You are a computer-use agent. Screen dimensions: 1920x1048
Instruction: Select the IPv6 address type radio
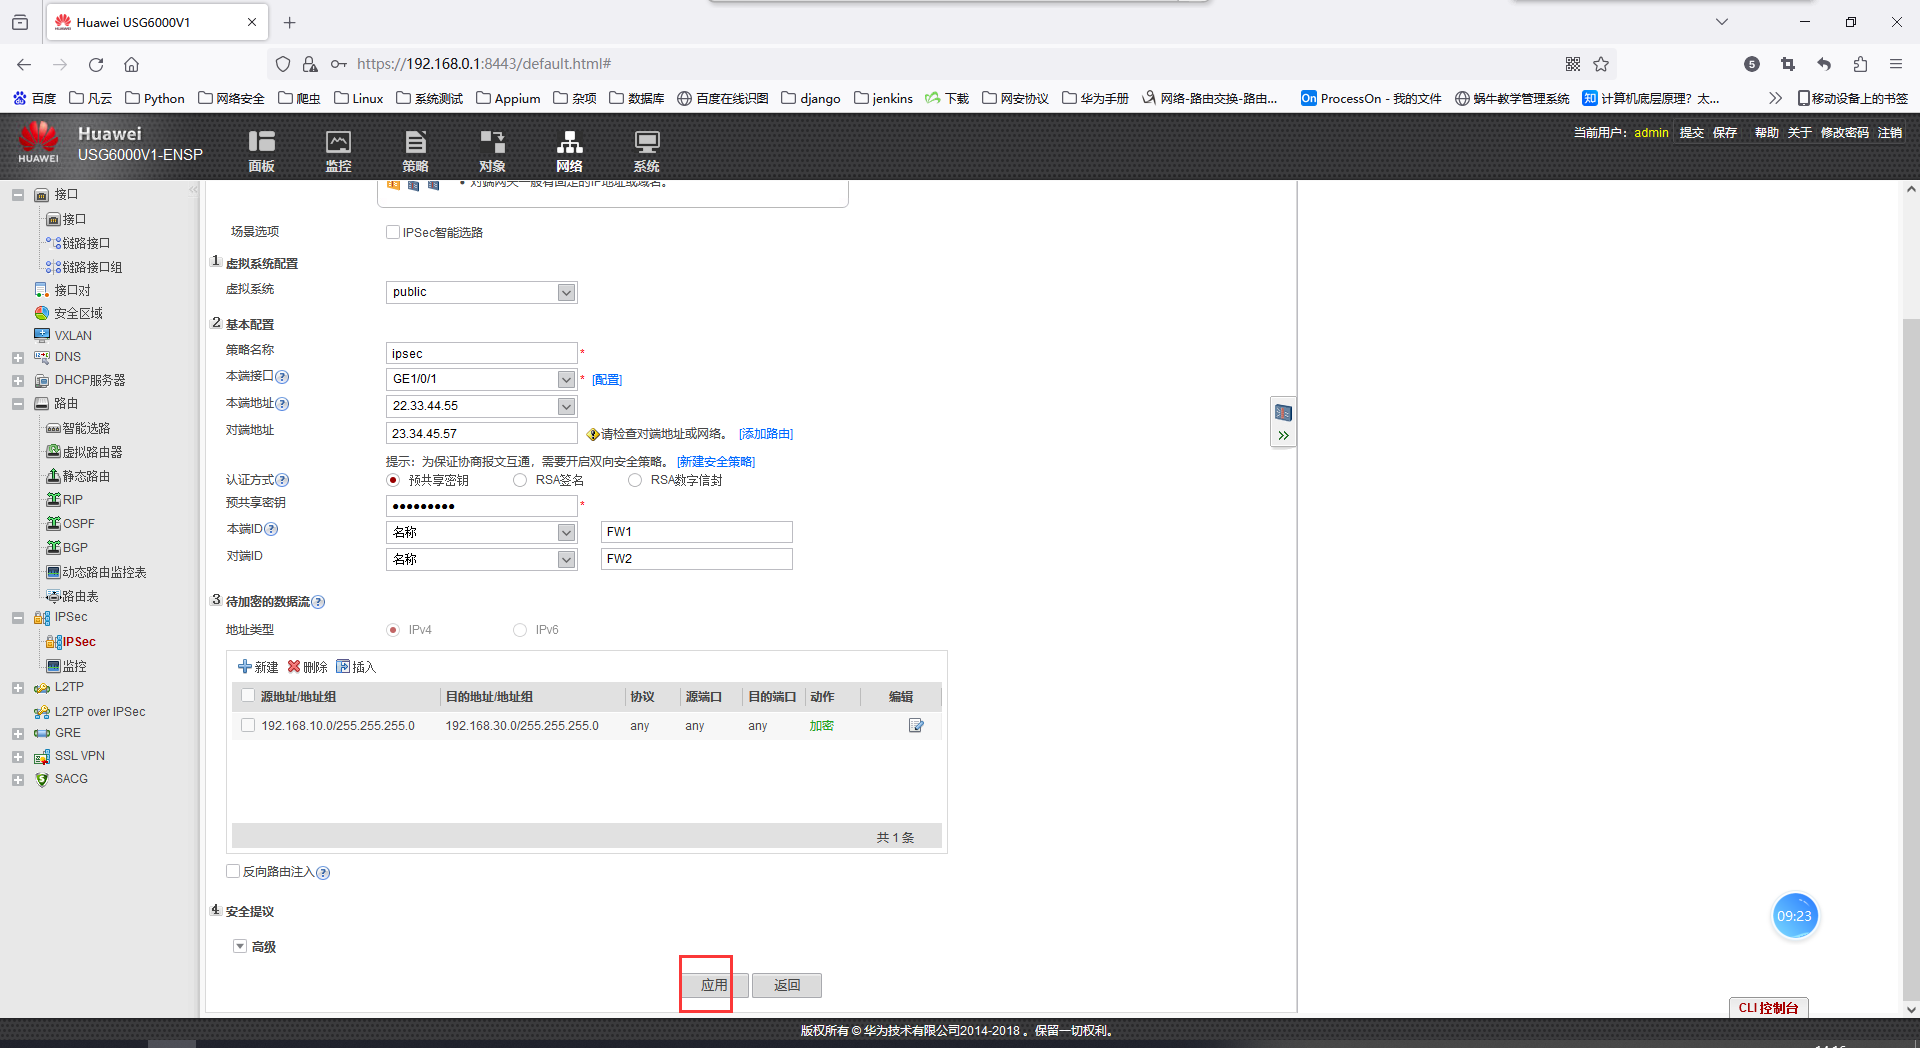[x=520, y=630]
